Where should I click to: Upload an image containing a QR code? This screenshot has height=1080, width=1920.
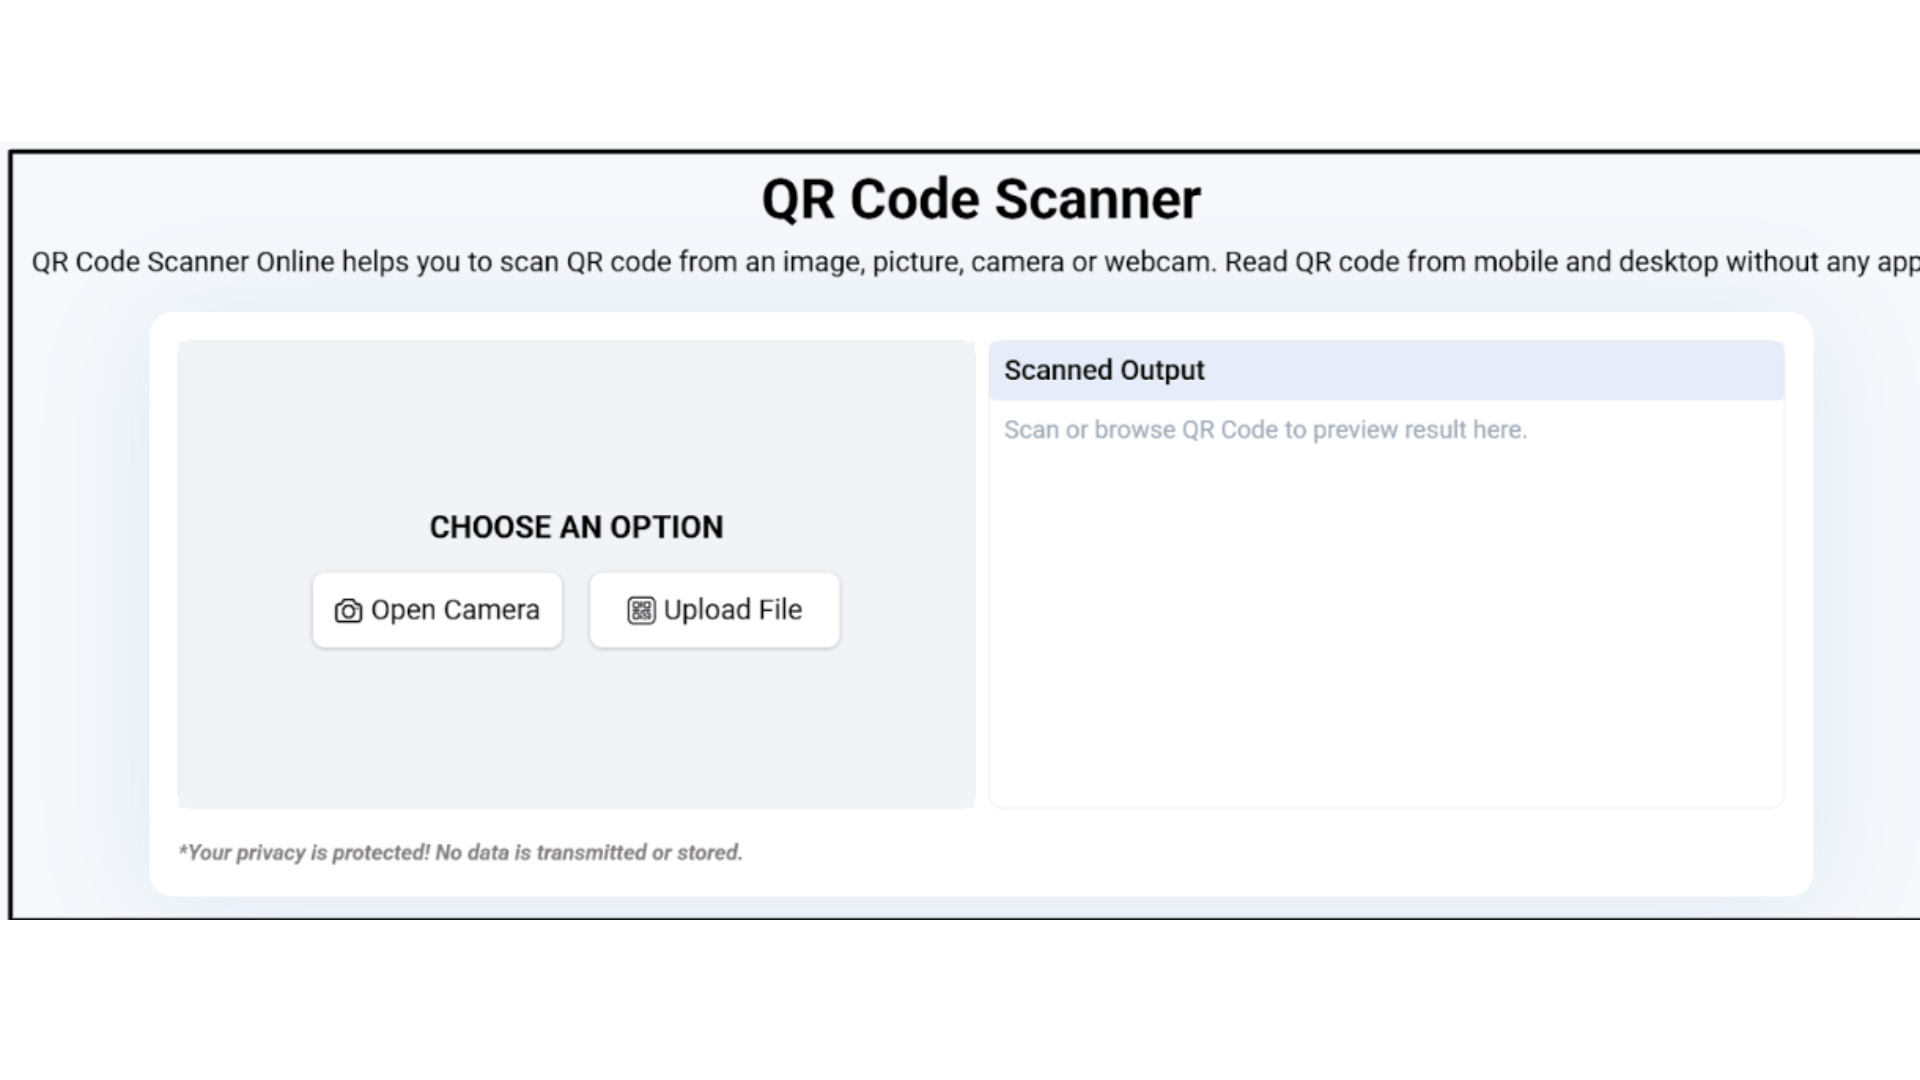coord(714,610)
